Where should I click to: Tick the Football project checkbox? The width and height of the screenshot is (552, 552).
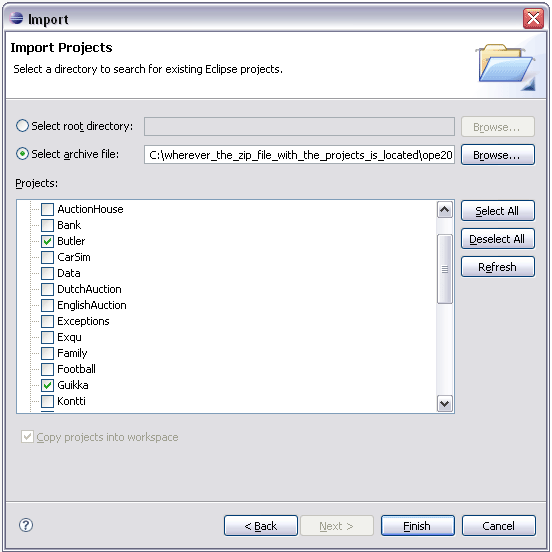(47, 369)
